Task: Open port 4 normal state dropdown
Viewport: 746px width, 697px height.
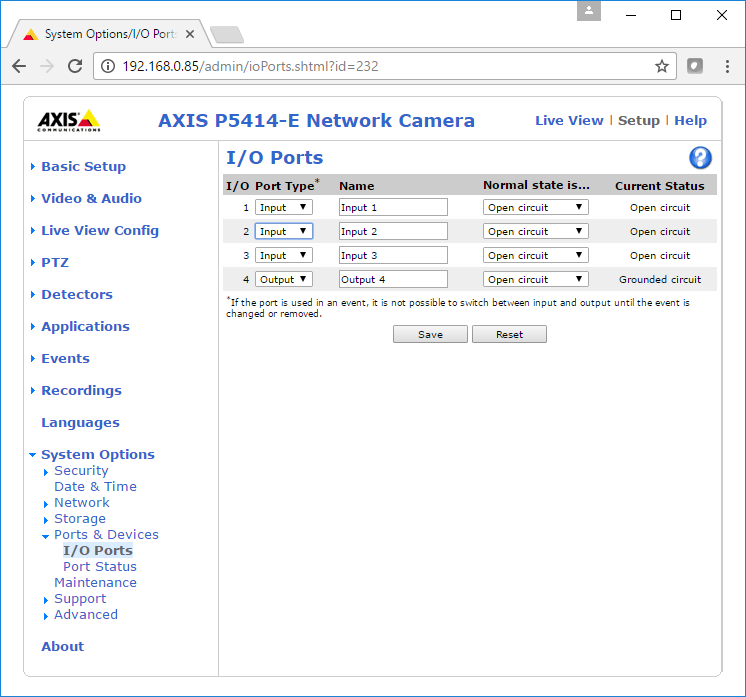Action: pyautogui.click(x=536, y=279)
